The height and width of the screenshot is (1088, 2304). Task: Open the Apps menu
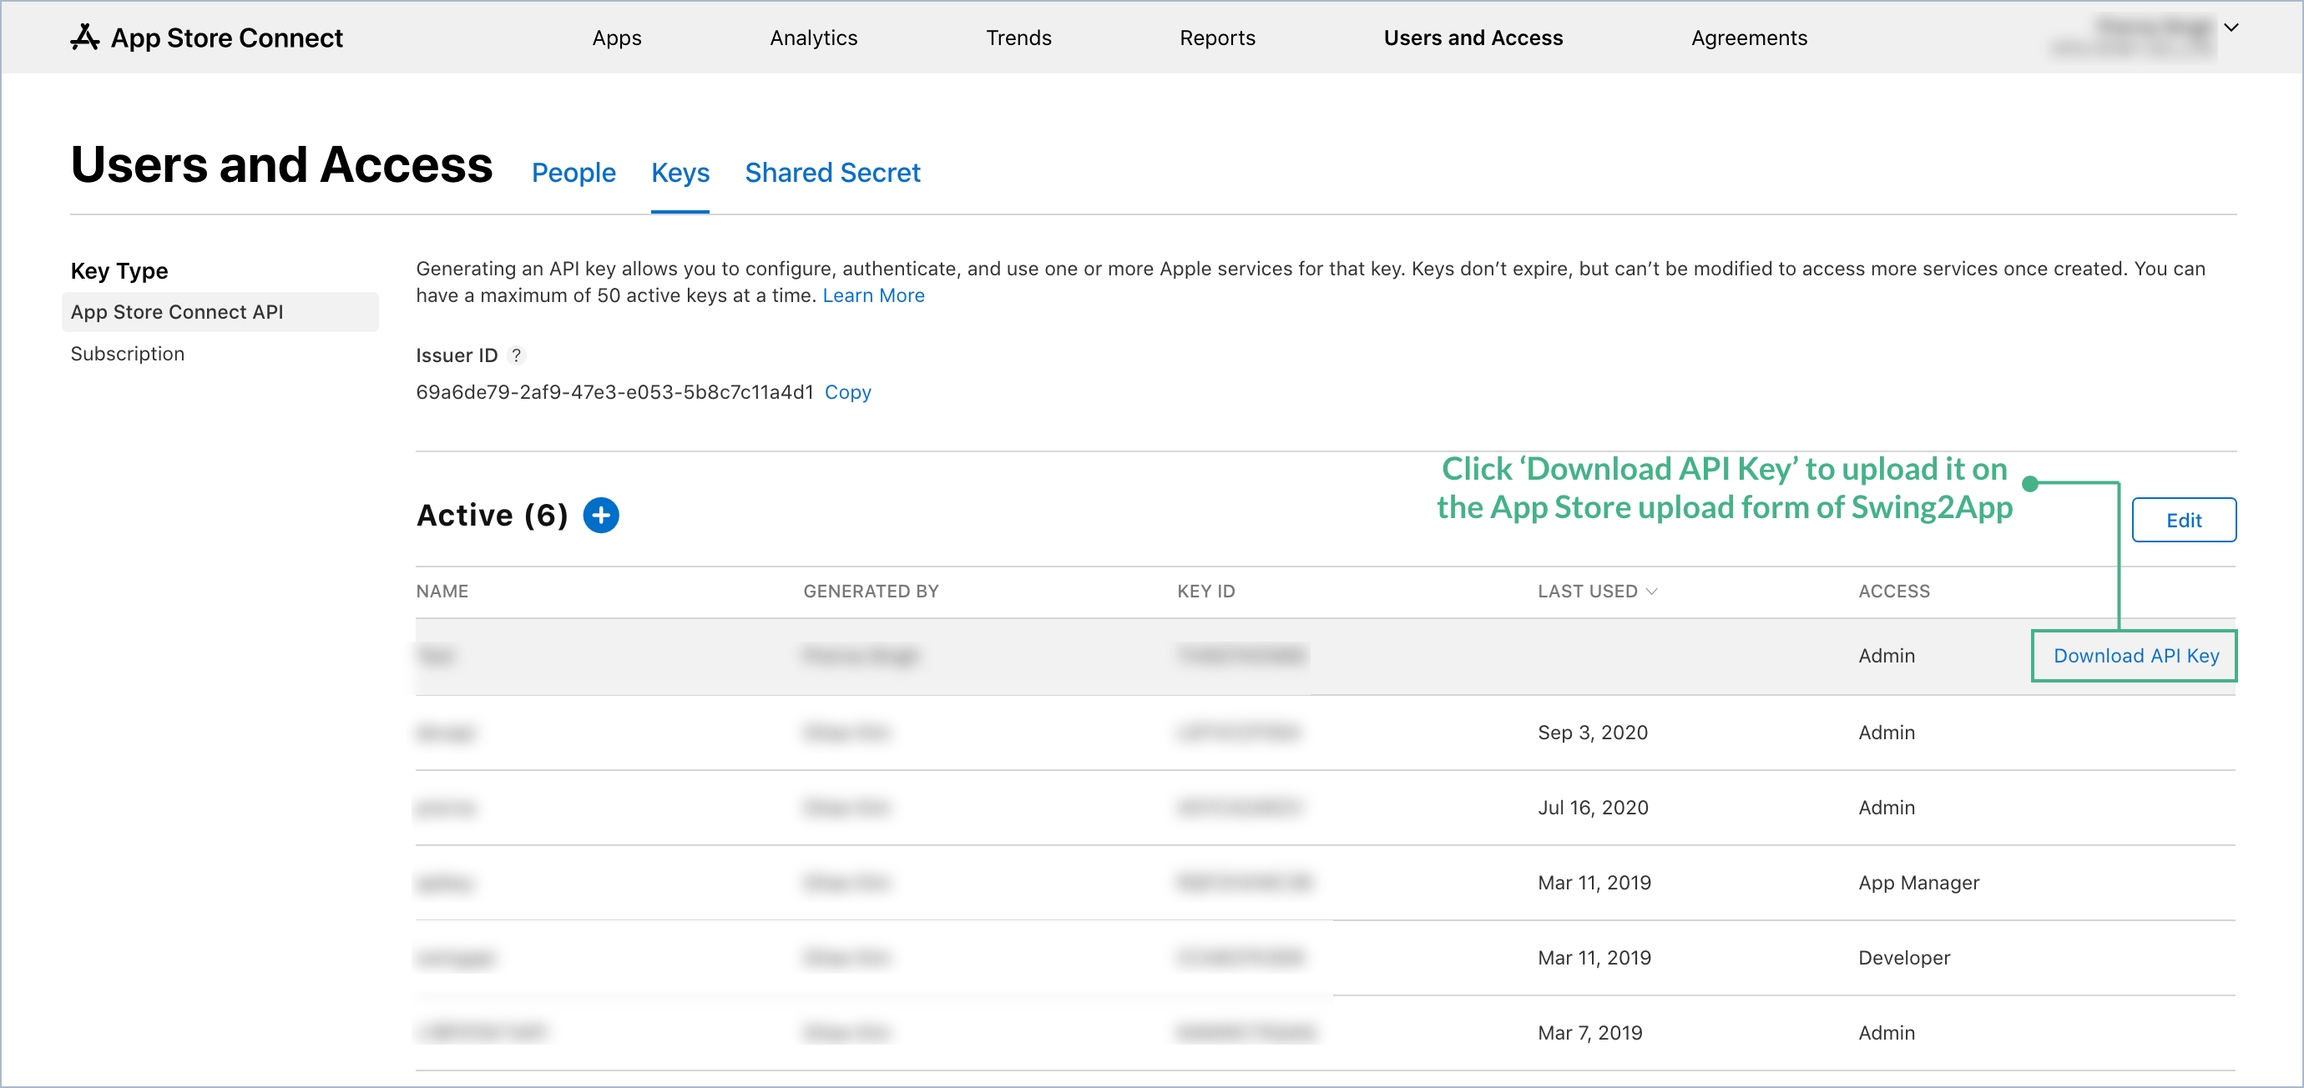point(617,37)
